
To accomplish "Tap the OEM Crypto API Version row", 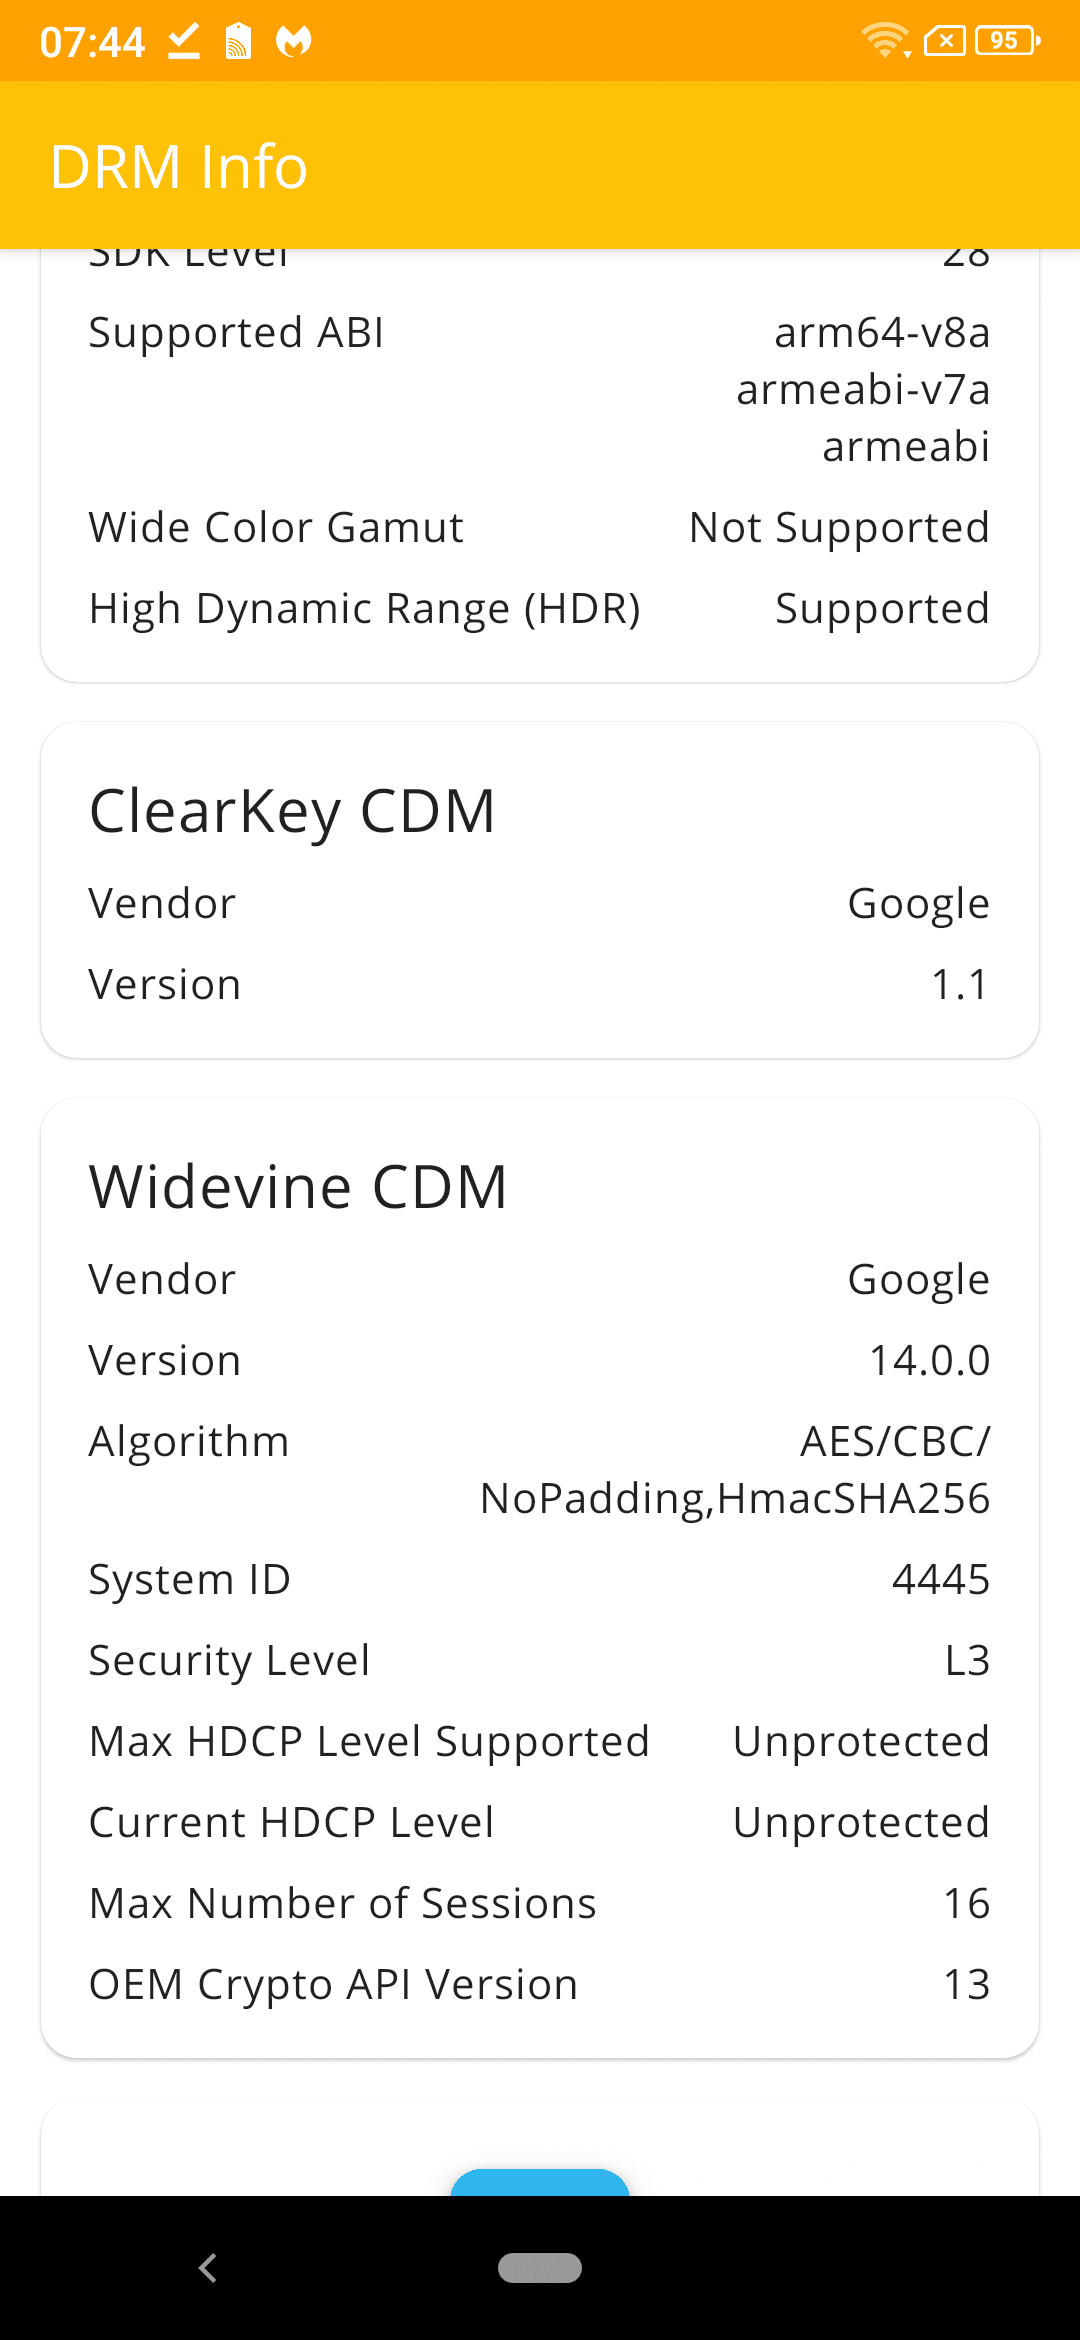I will (540, 1985).
